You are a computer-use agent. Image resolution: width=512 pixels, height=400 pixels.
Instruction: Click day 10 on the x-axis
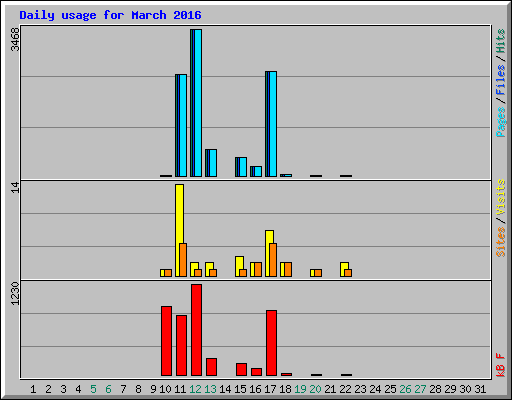click(165, 389)
